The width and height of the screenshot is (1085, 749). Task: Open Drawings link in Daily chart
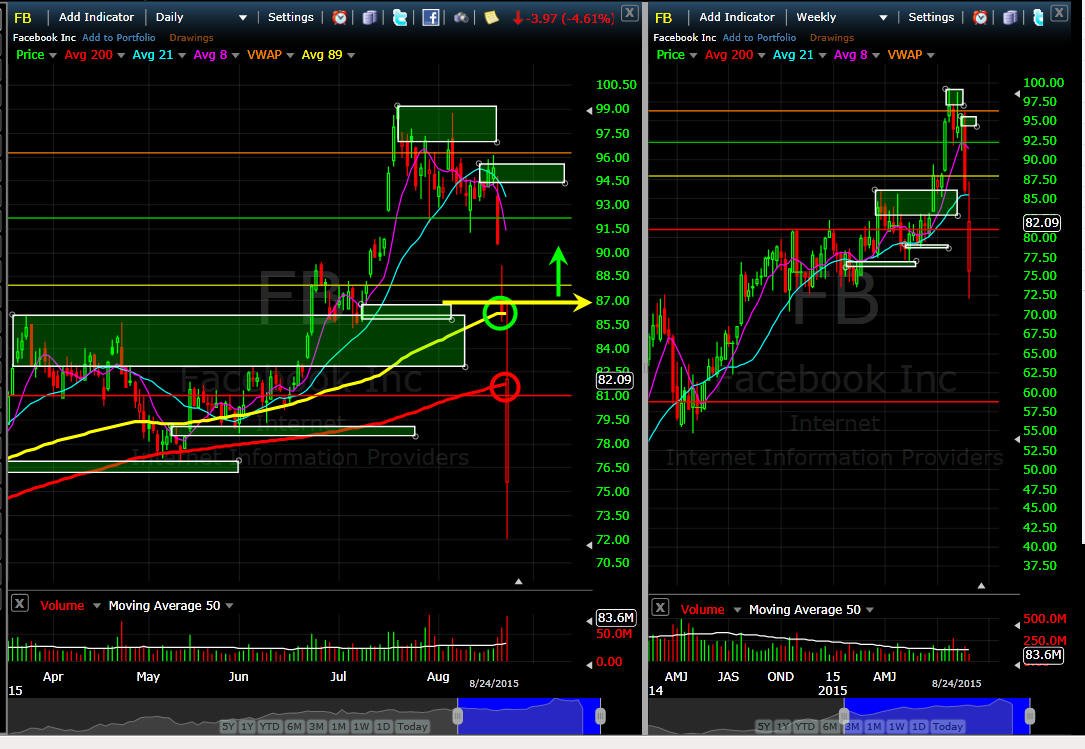coord(191,37)
